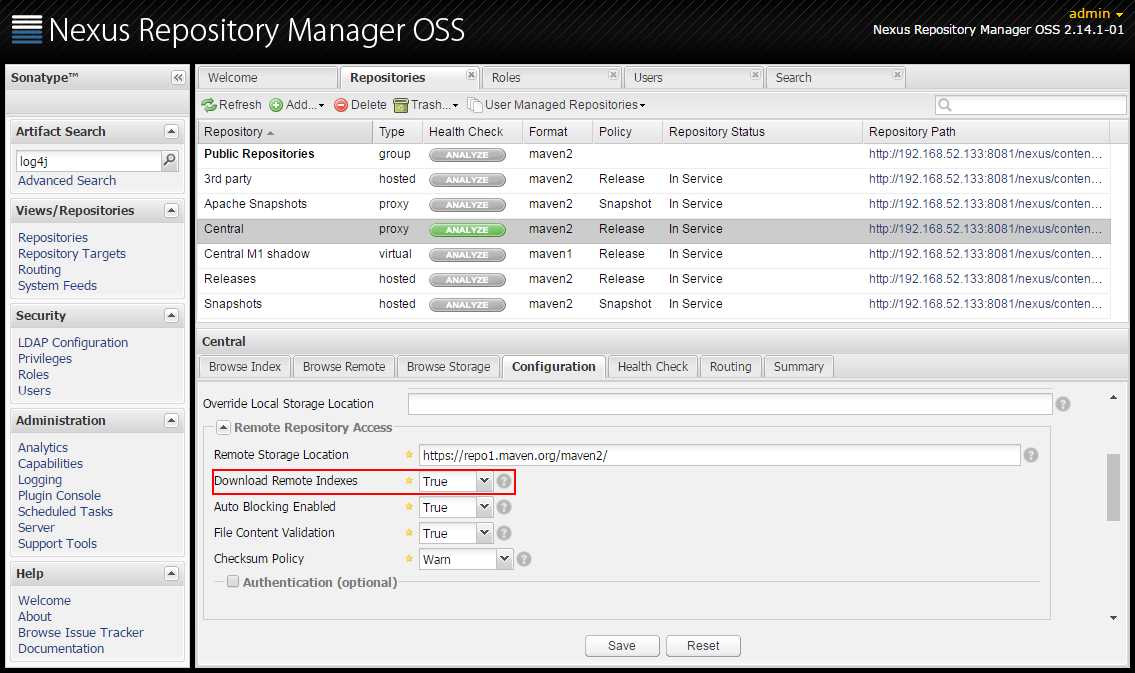Viewport: 1135px width, 673px height.
Task: Click help icon for Remote Storage Location
Action: coord(1031,455)
